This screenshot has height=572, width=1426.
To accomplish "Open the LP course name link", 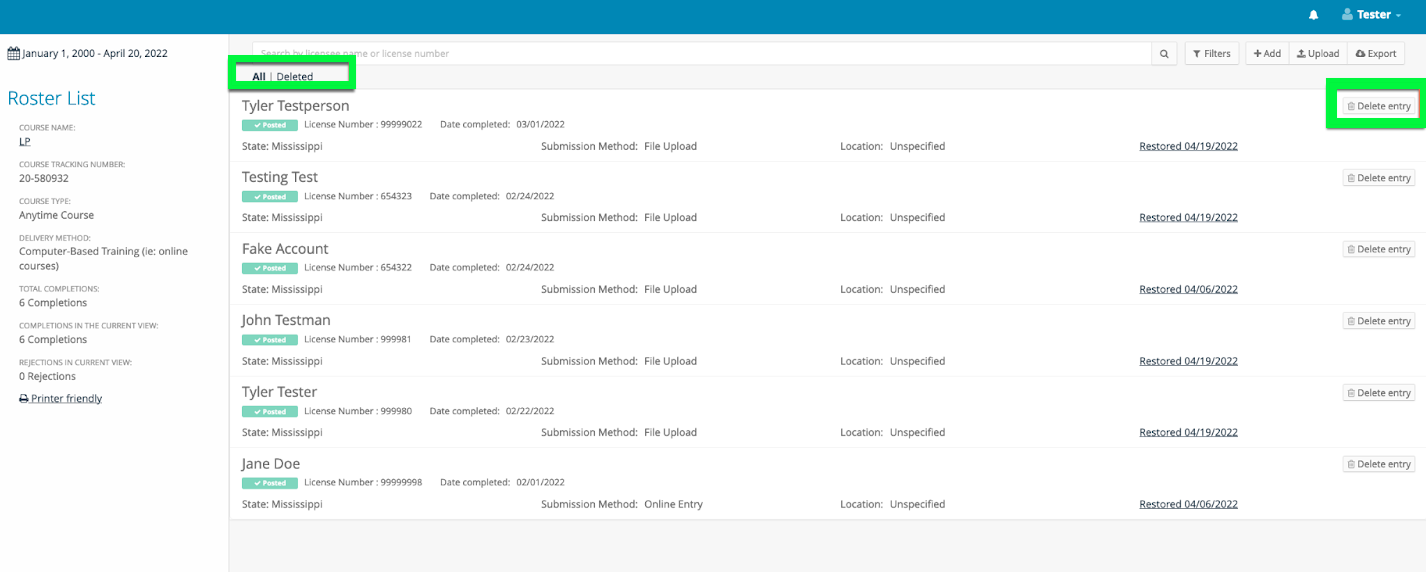I will coord(25,142).
